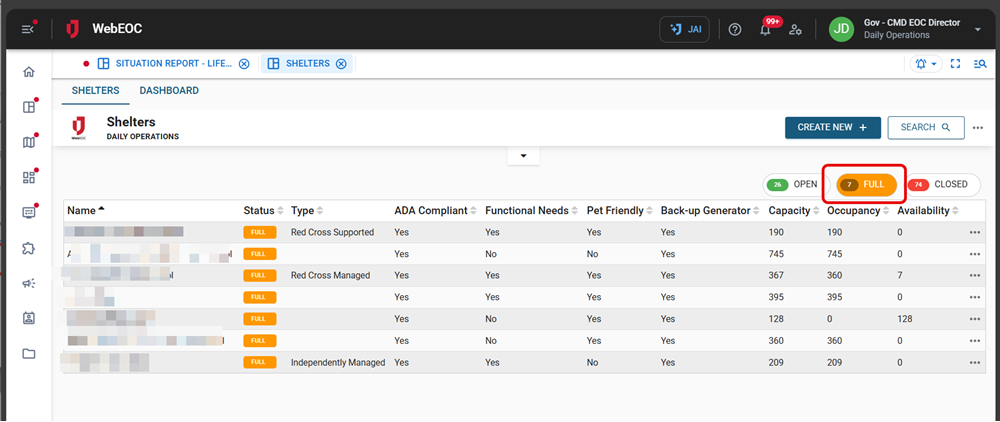Open the JAI assistant button
The width and height of the screenshot is (1000, 422).
(684, 29)
